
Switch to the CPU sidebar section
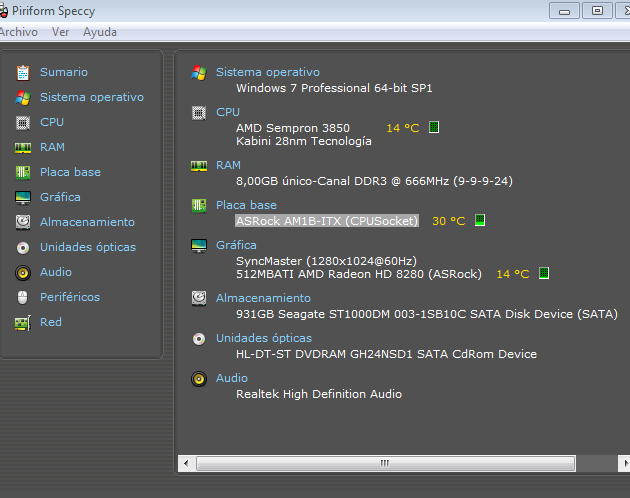[52, 122]
